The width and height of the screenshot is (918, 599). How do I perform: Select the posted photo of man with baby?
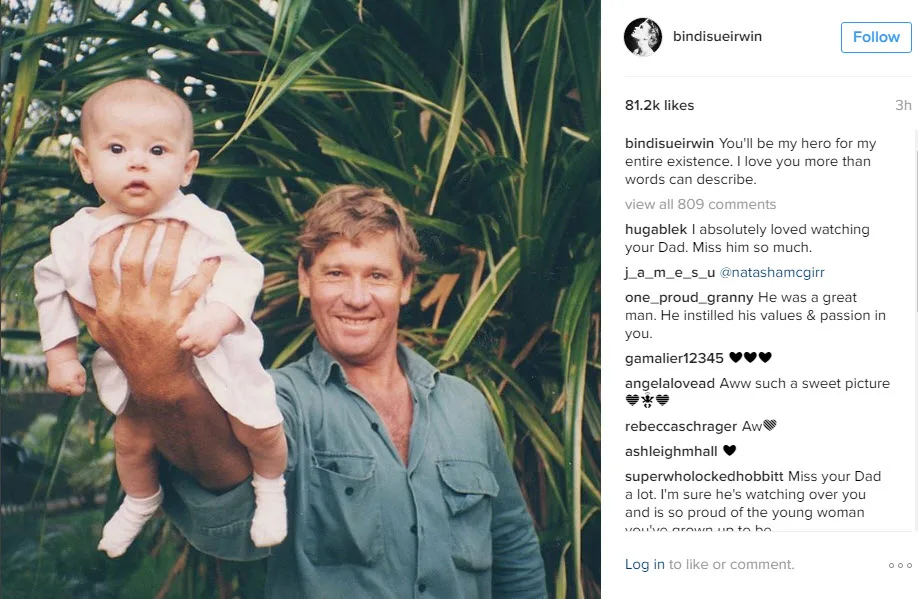point(300,299)
